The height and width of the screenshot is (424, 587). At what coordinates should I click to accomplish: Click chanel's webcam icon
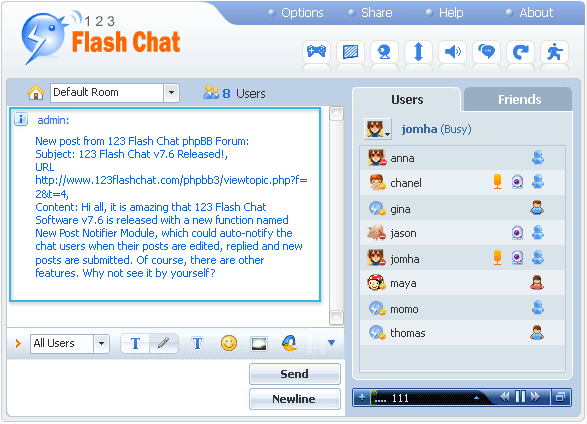click(x=517, y=182)
